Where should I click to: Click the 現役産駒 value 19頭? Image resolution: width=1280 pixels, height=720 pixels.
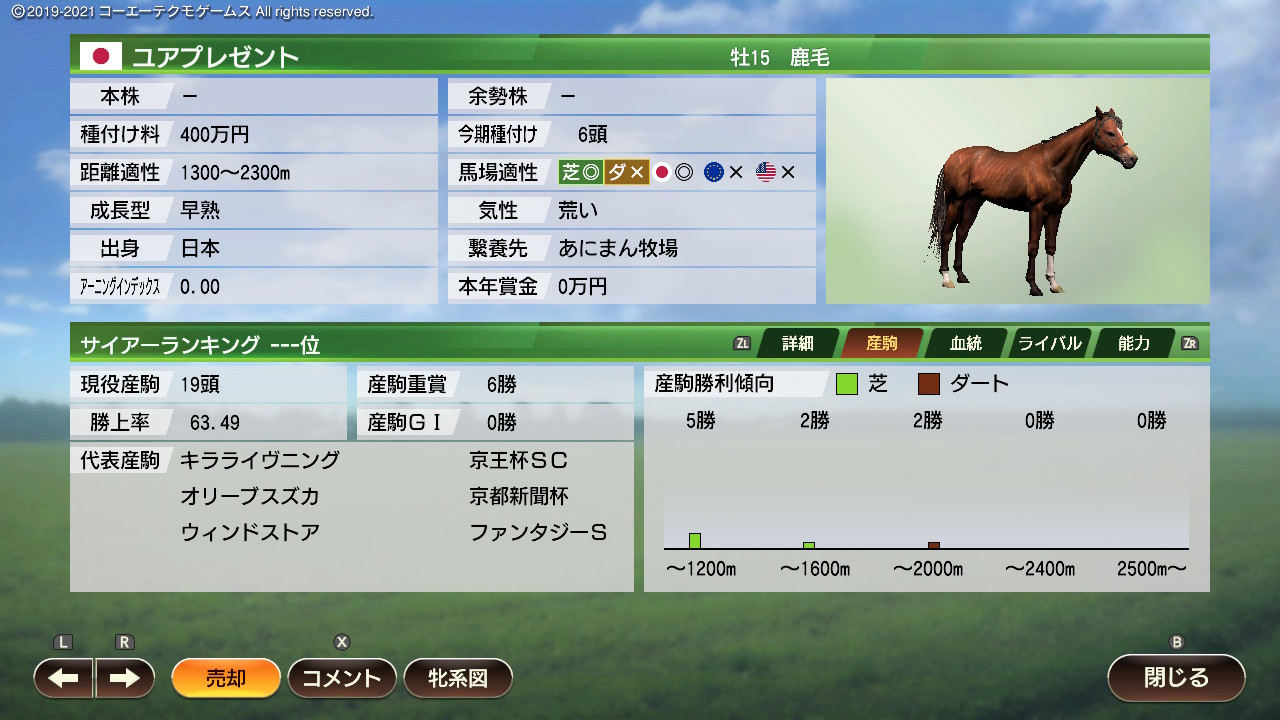(x=200, y=384)
